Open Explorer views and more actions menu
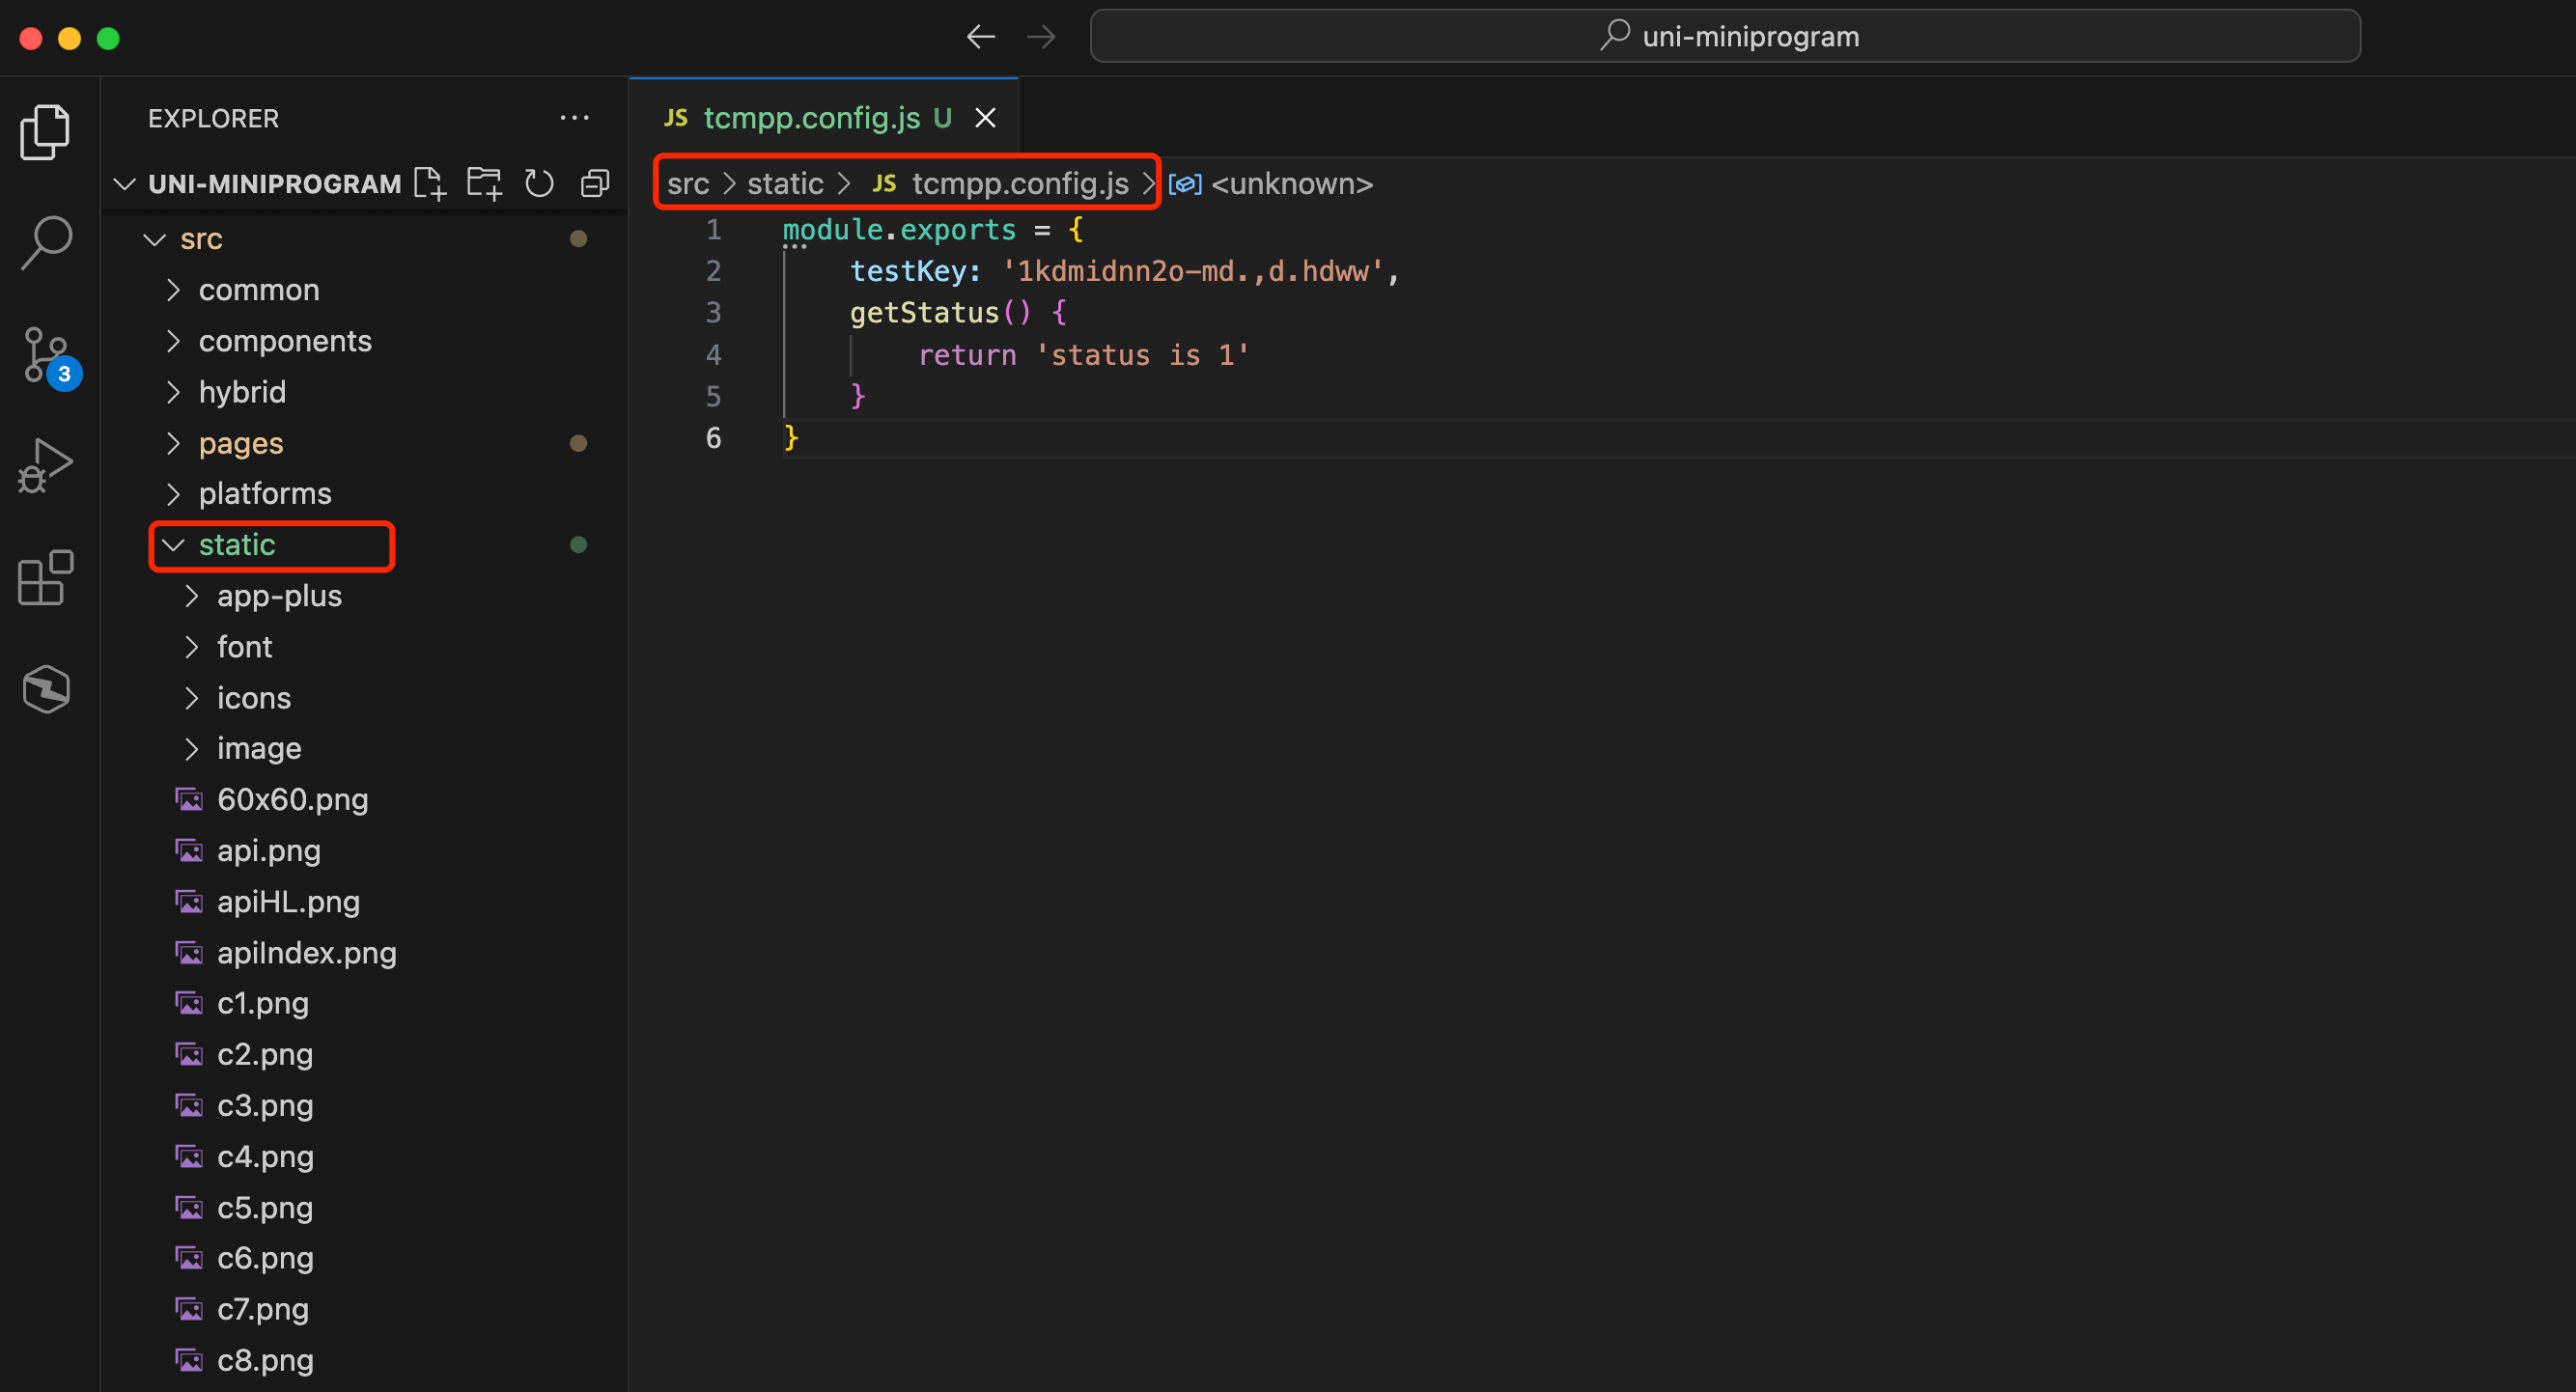This screenshot has width=2576, height=1392. 574,118
